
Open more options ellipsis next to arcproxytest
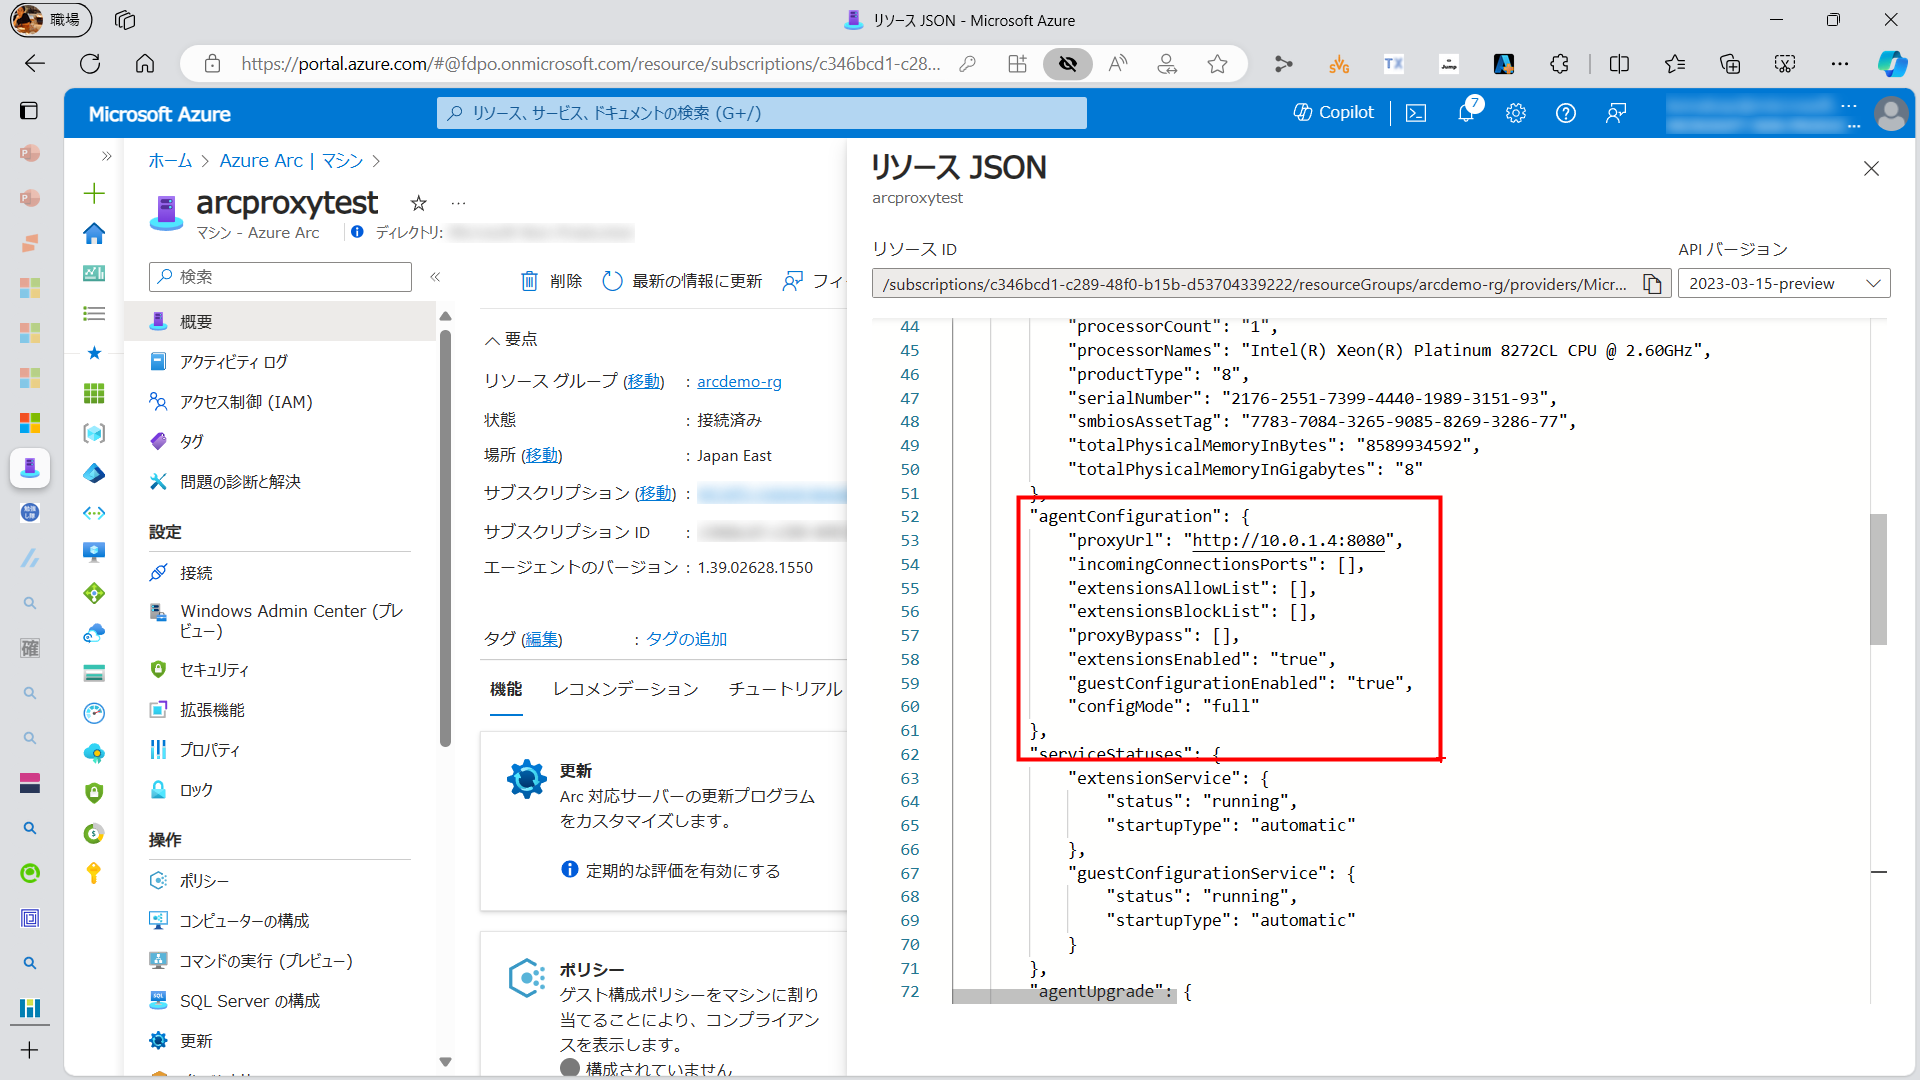click(459, 203)
